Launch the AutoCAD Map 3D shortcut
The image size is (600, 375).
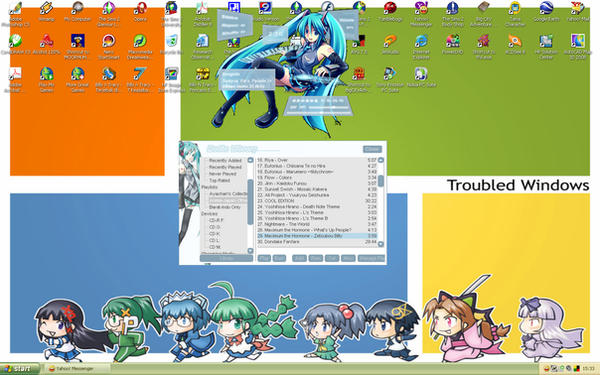click(x=577, y=47)
